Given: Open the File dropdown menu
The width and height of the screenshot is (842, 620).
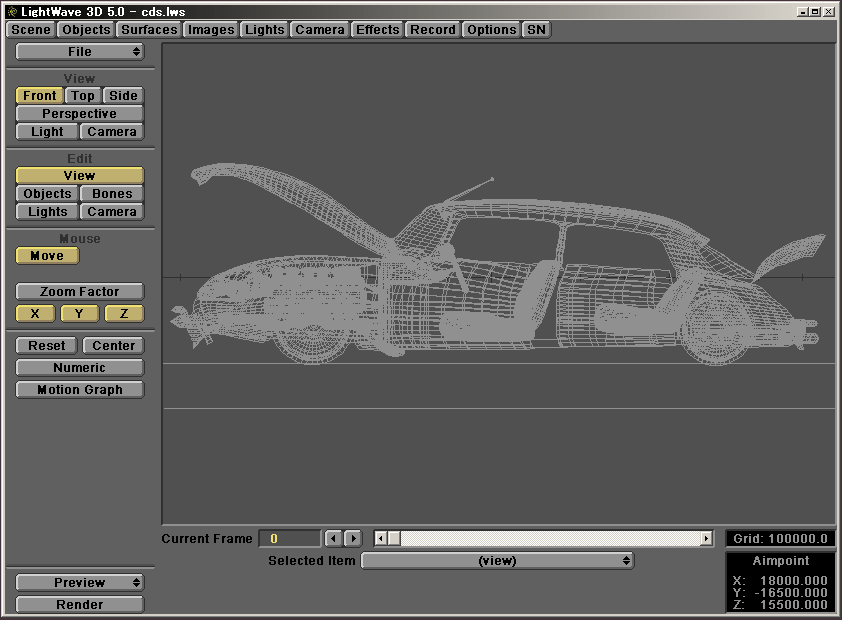Looking at the screenshot, I should pos(79,52).
